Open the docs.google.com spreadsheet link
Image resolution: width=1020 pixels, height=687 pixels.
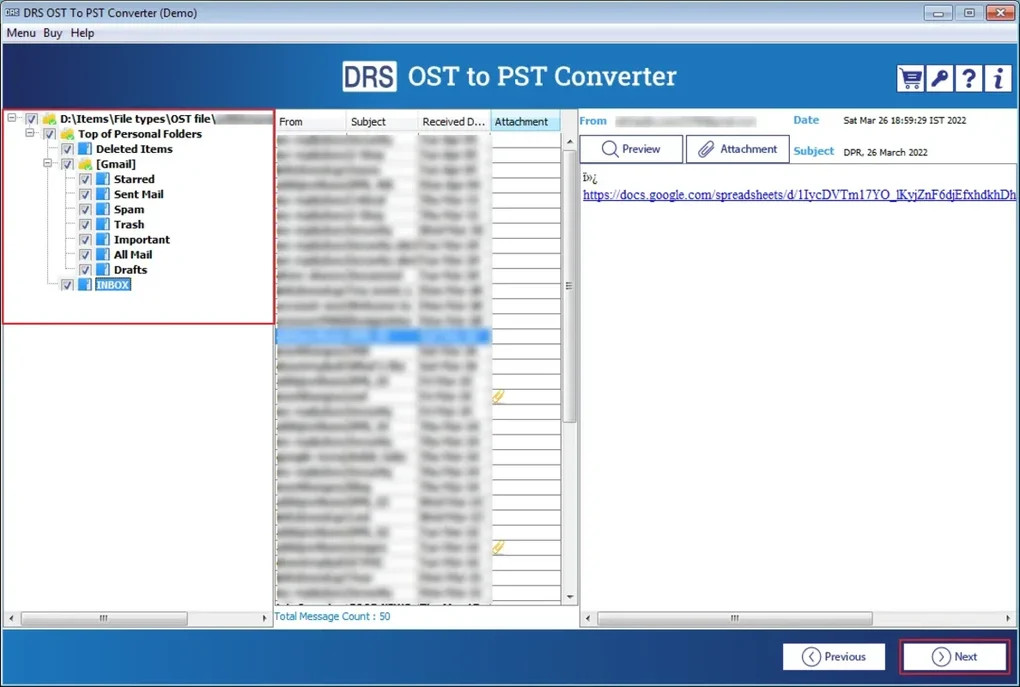(x=799, y=195)
